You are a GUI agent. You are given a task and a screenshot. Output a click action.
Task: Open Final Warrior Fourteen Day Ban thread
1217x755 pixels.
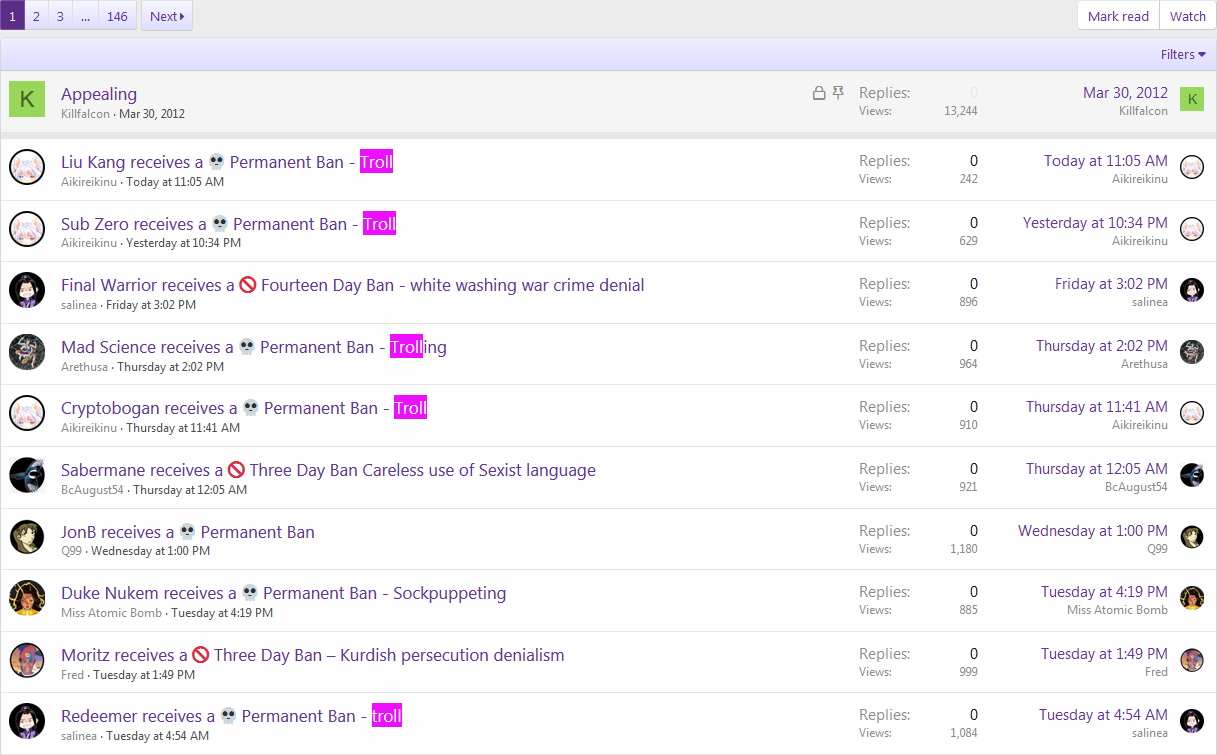point(353,285)
